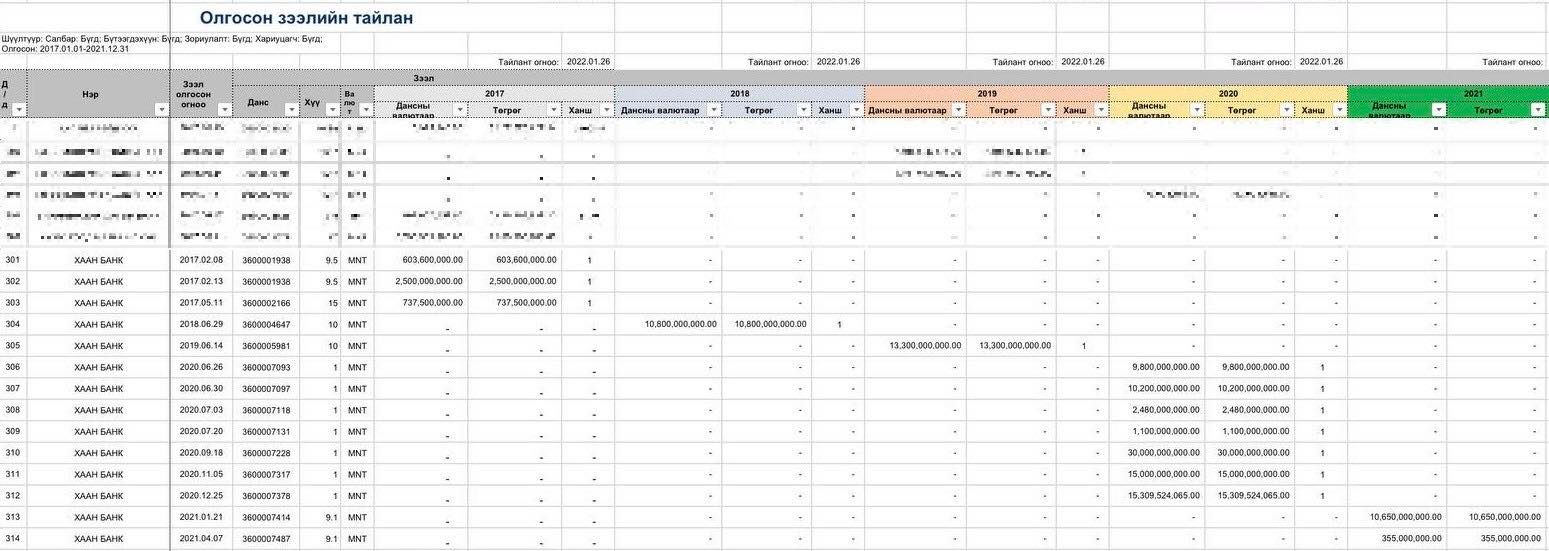Open the 2018 Дансны валютаар filter
The width and height of the screenshot is (1549, 551).
click(719, 109)
